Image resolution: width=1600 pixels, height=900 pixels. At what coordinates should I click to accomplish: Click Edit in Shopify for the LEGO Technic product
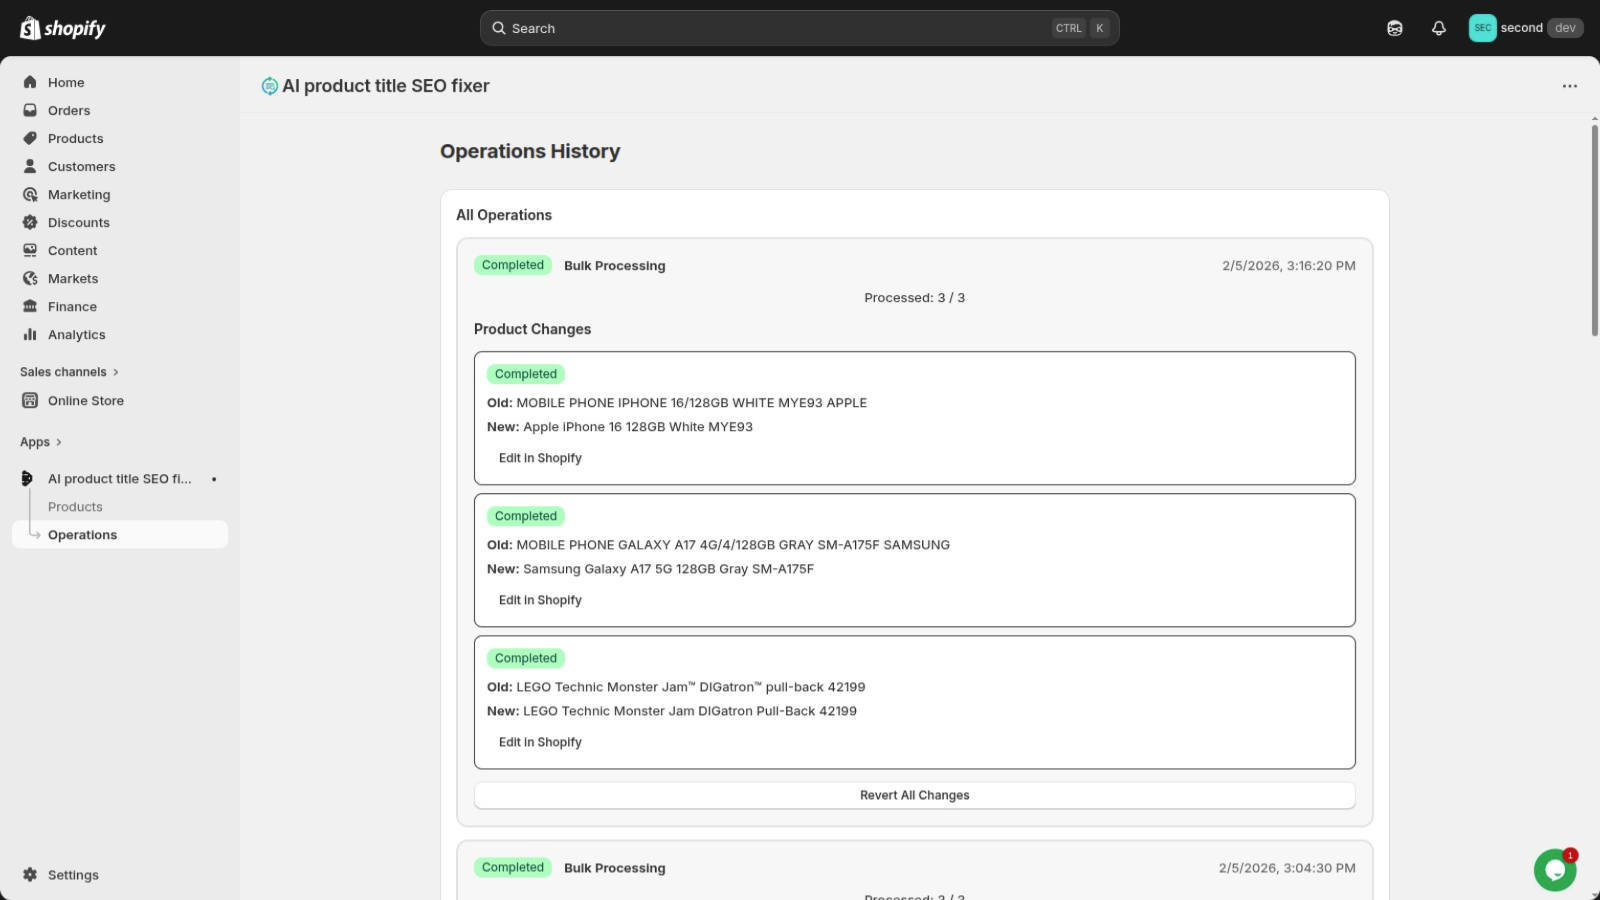(x=540, y=741)
